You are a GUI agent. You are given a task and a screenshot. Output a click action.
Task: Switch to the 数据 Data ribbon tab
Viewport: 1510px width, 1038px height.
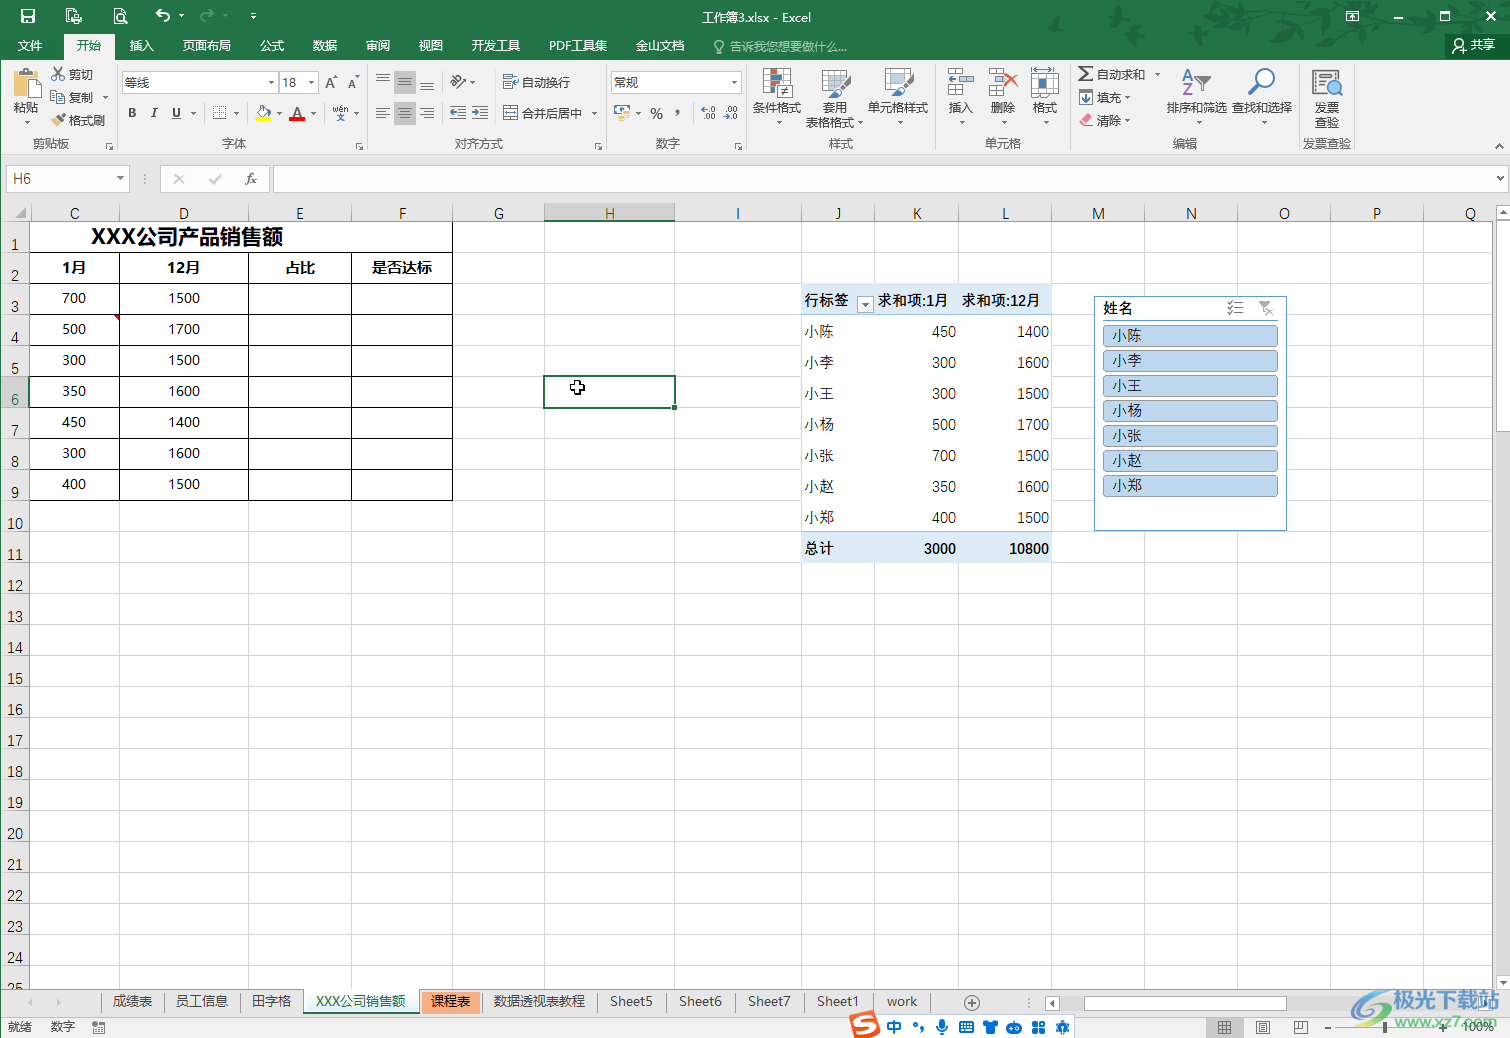[325, 46]
